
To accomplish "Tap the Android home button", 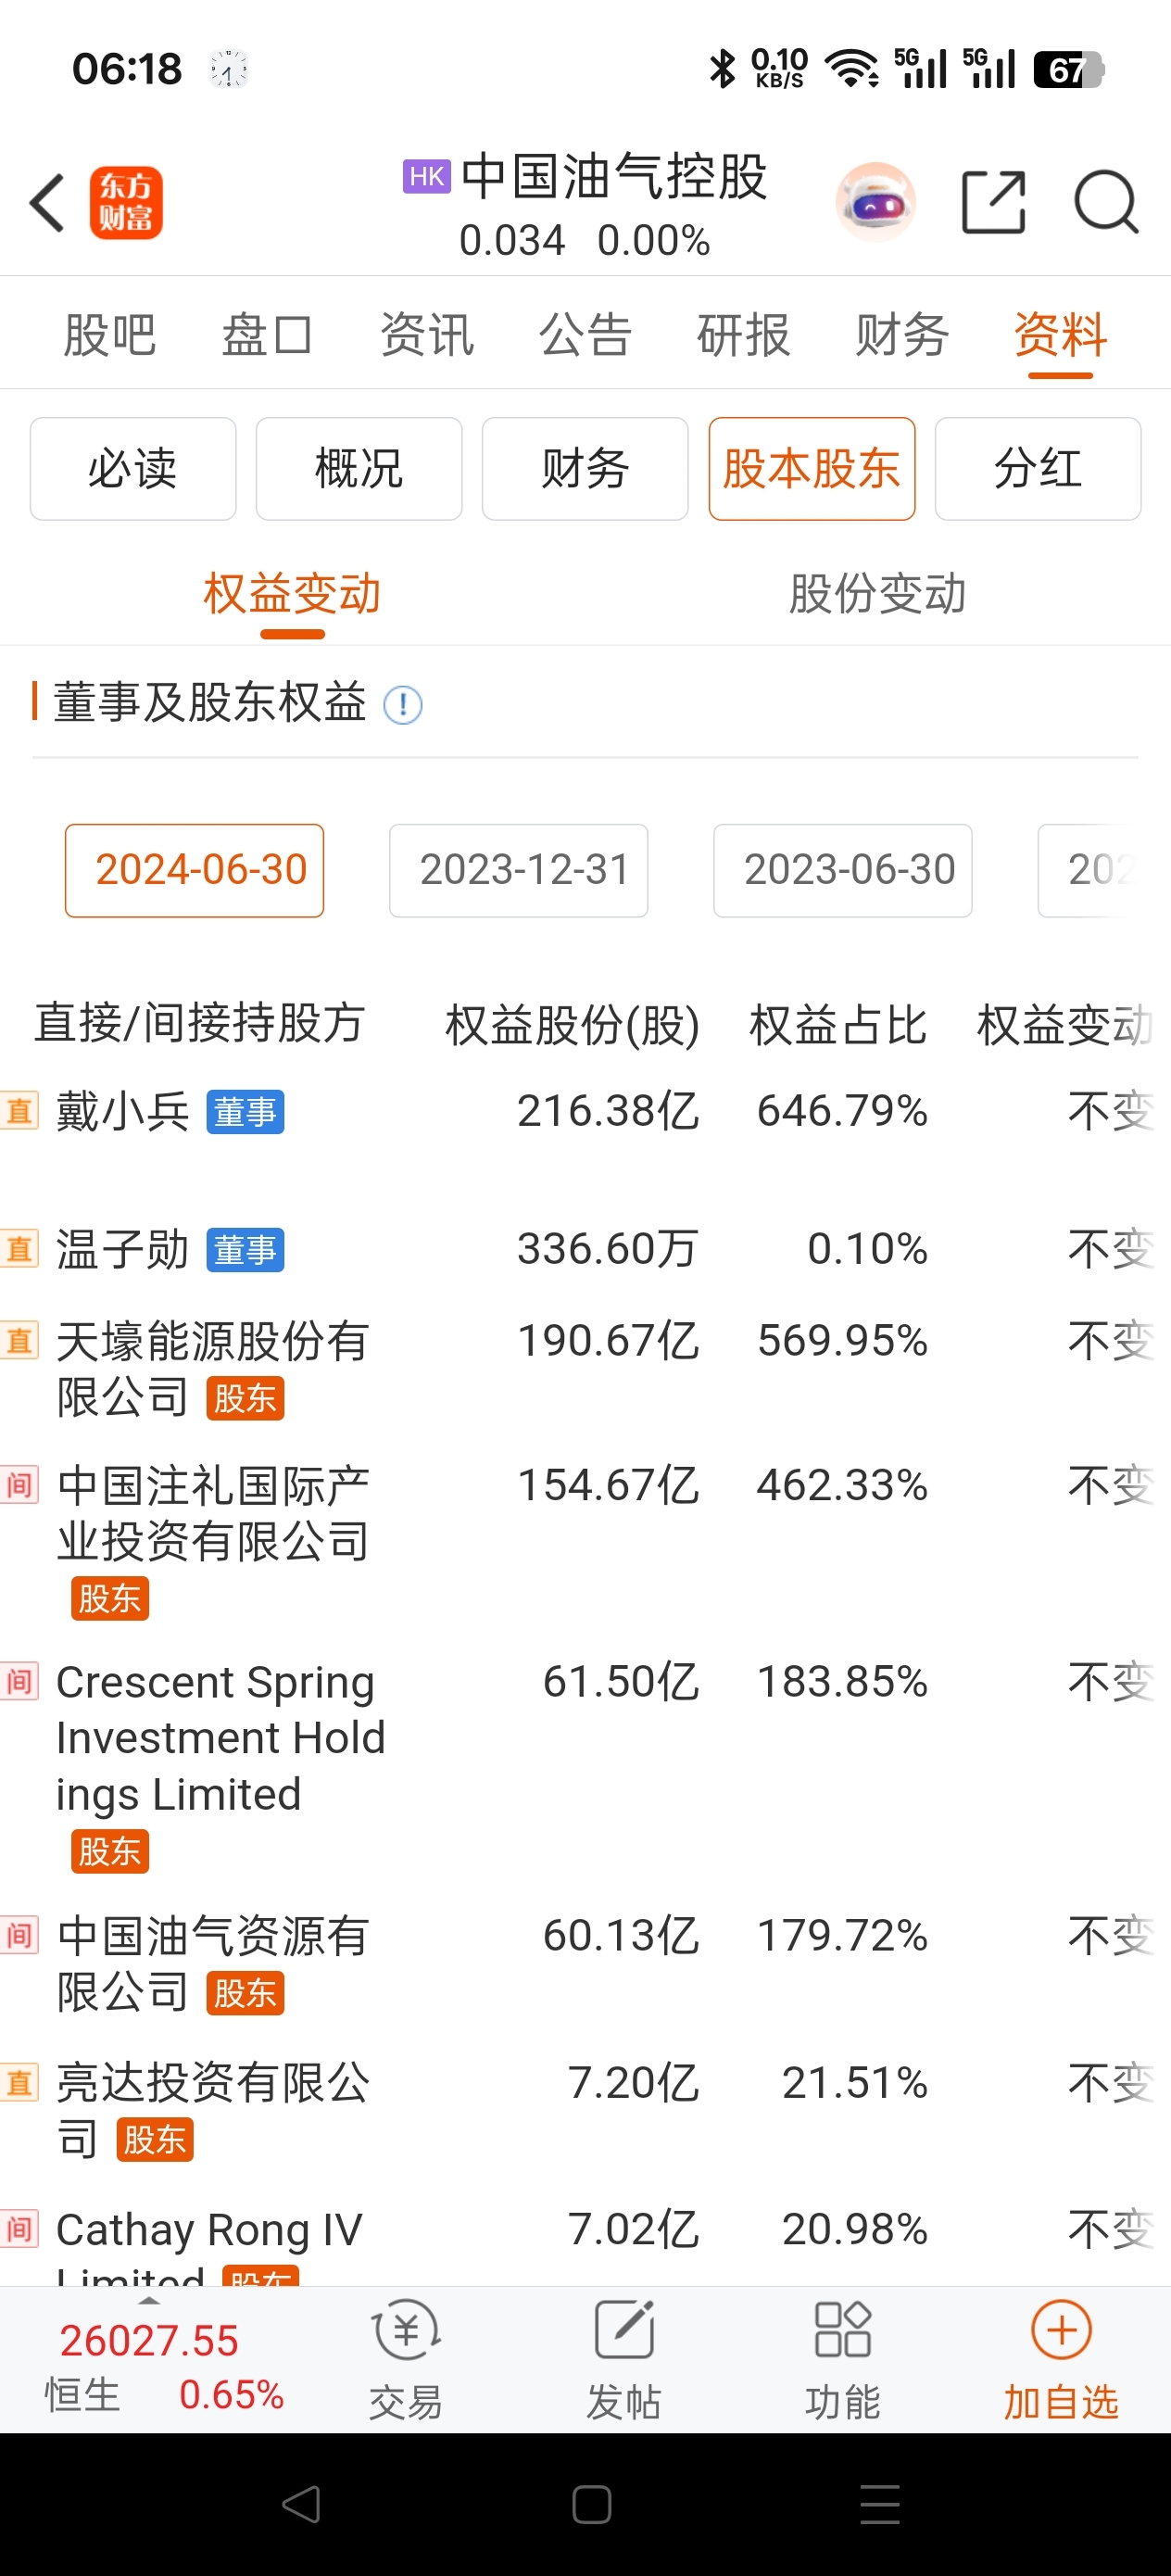I will (x=591, y=2504).
